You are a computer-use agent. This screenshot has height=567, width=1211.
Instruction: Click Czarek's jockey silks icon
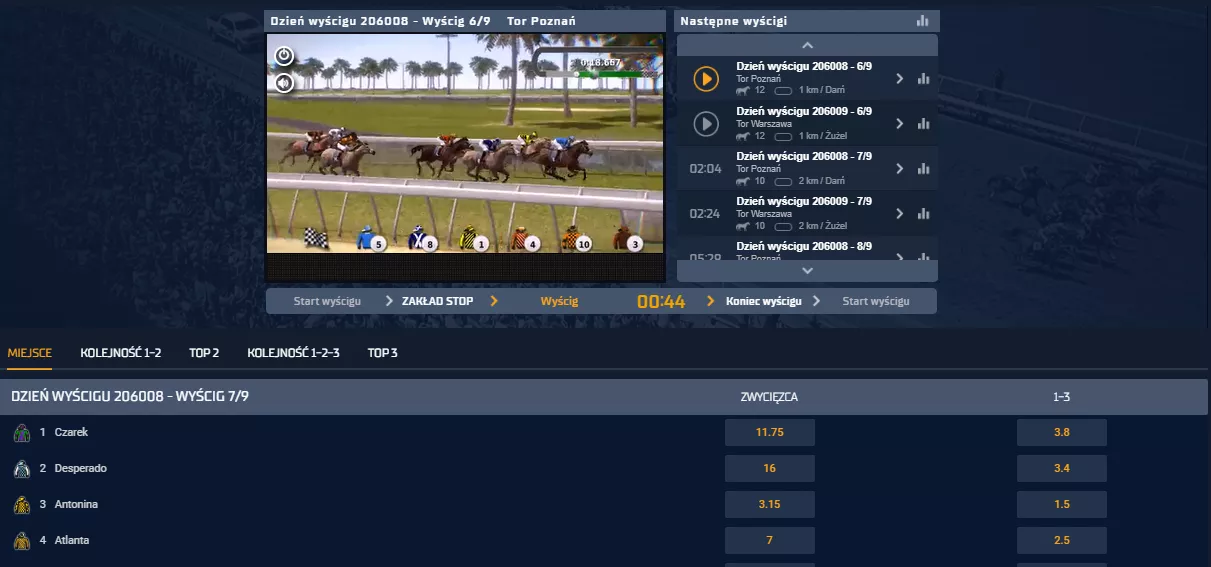22,433
